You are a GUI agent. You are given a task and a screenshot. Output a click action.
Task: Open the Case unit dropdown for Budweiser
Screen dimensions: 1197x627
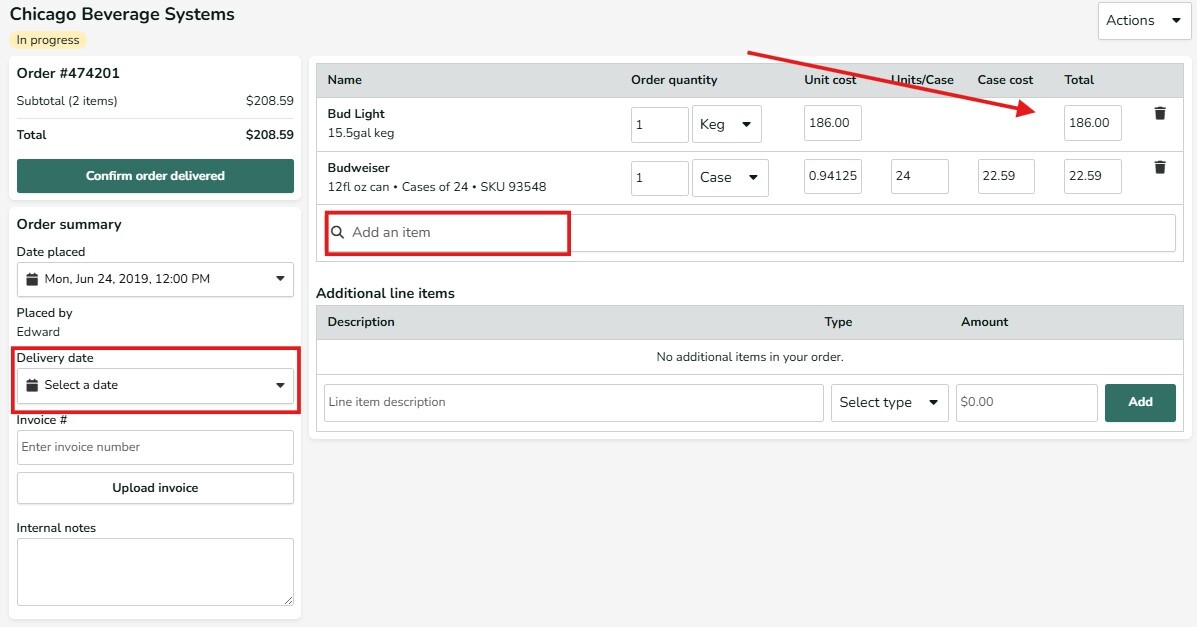tap(729, 177)
